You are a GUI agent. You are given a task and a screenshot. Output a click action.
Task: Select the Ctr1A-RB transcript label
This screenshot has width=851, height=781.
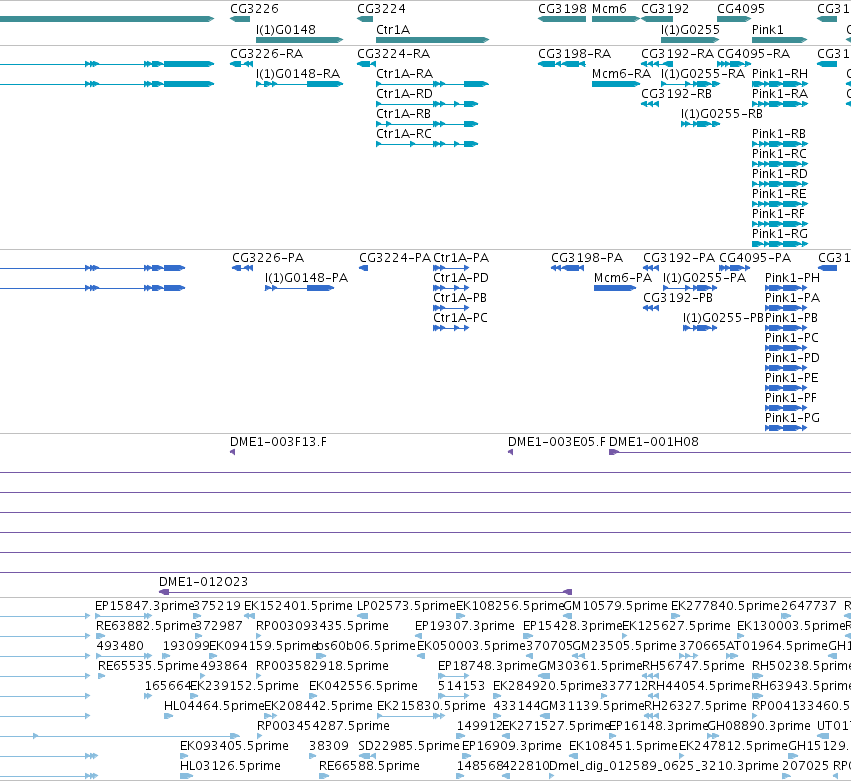coord(403,114)
